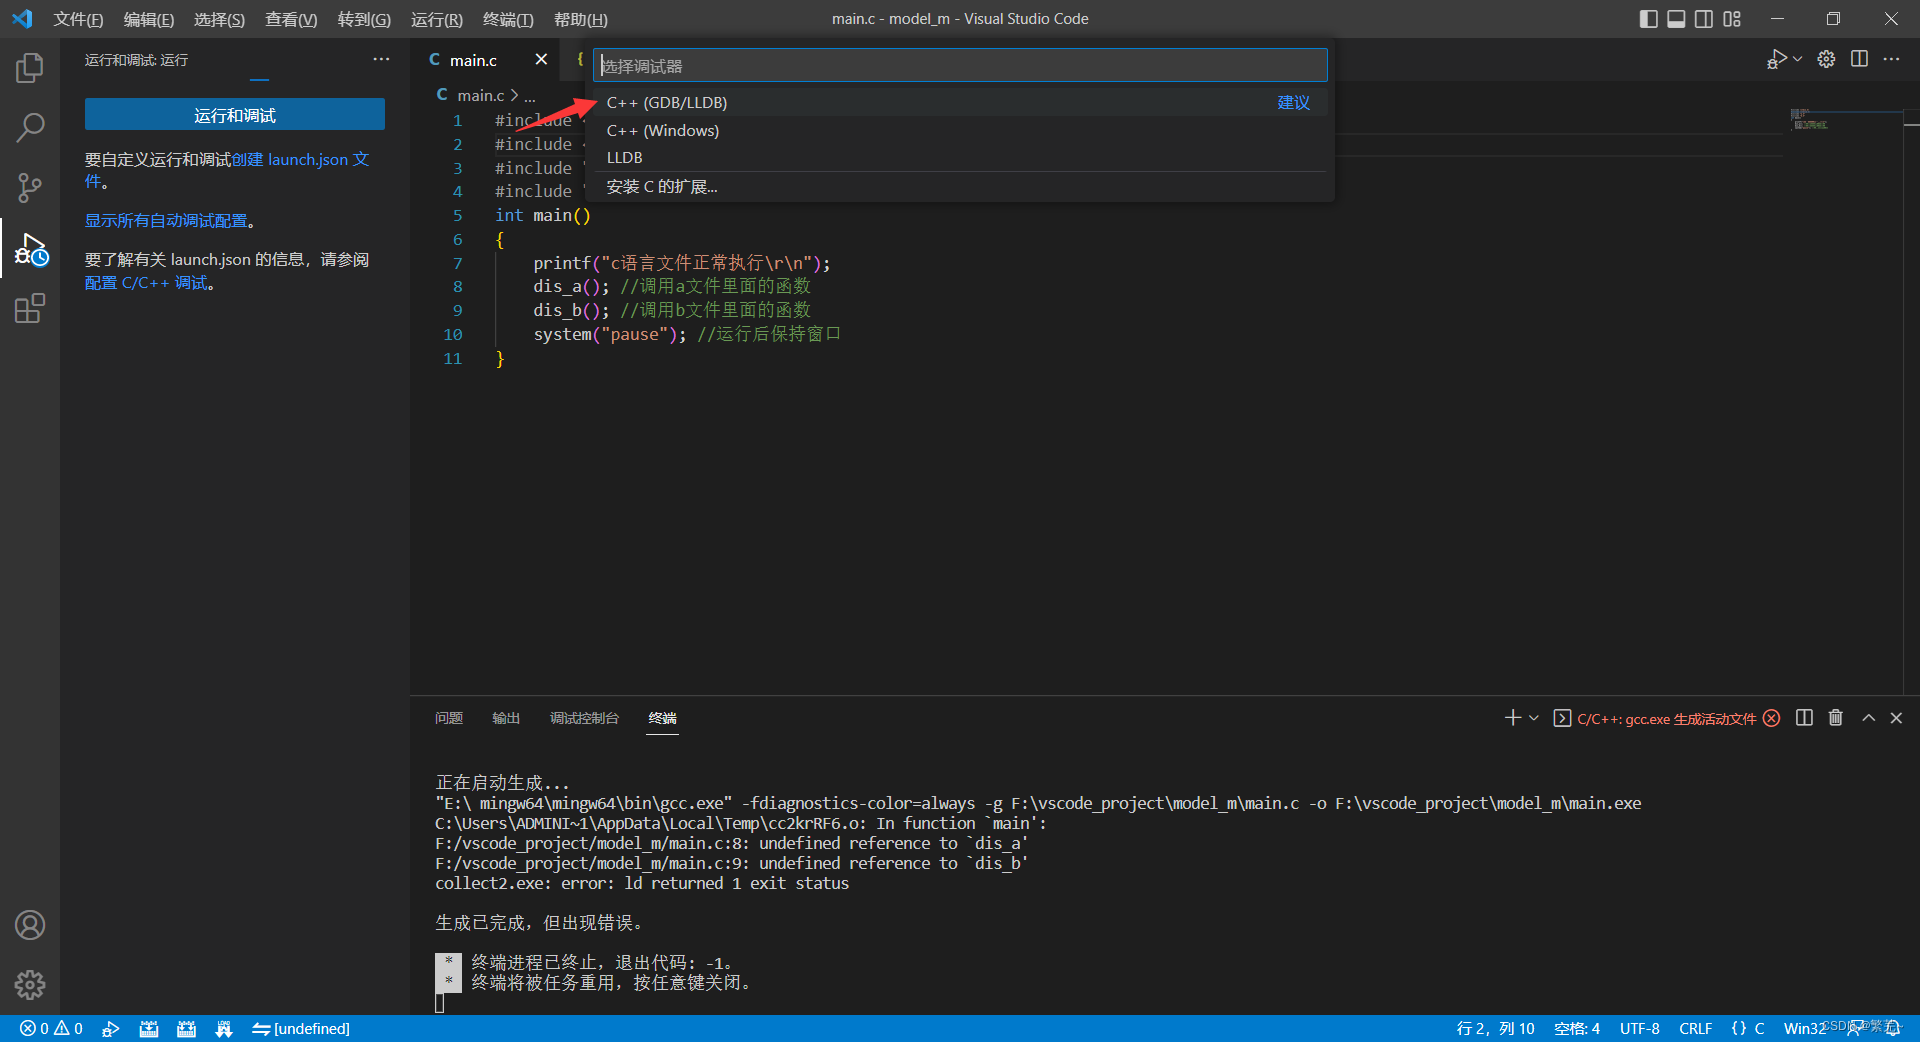Screen dimensions: 1920x1042
Task: Change file encoding UTF-8
Action: click(x=1639, y=1028)
